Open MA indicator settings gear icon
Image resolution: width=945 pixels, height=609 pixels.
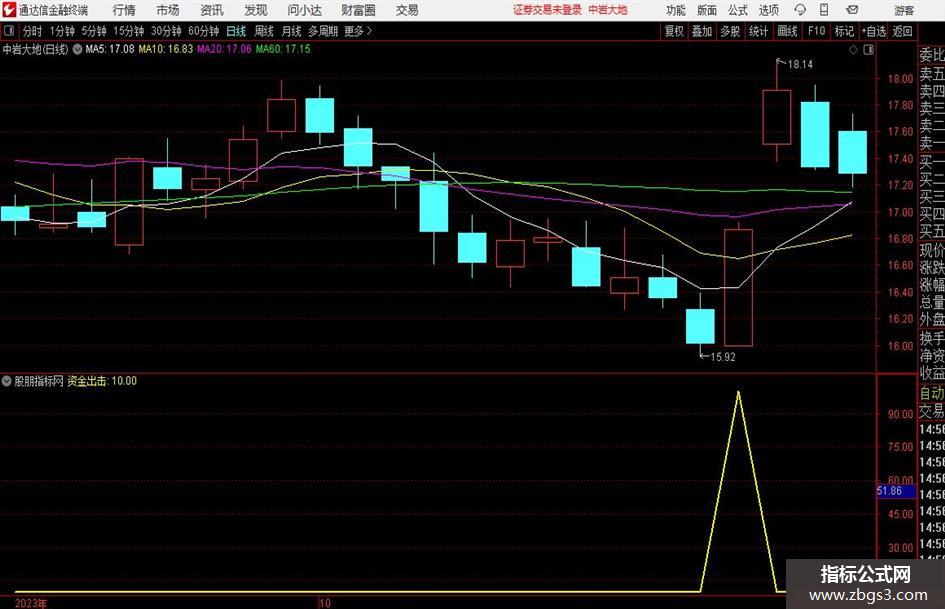(x=77, y=49)
